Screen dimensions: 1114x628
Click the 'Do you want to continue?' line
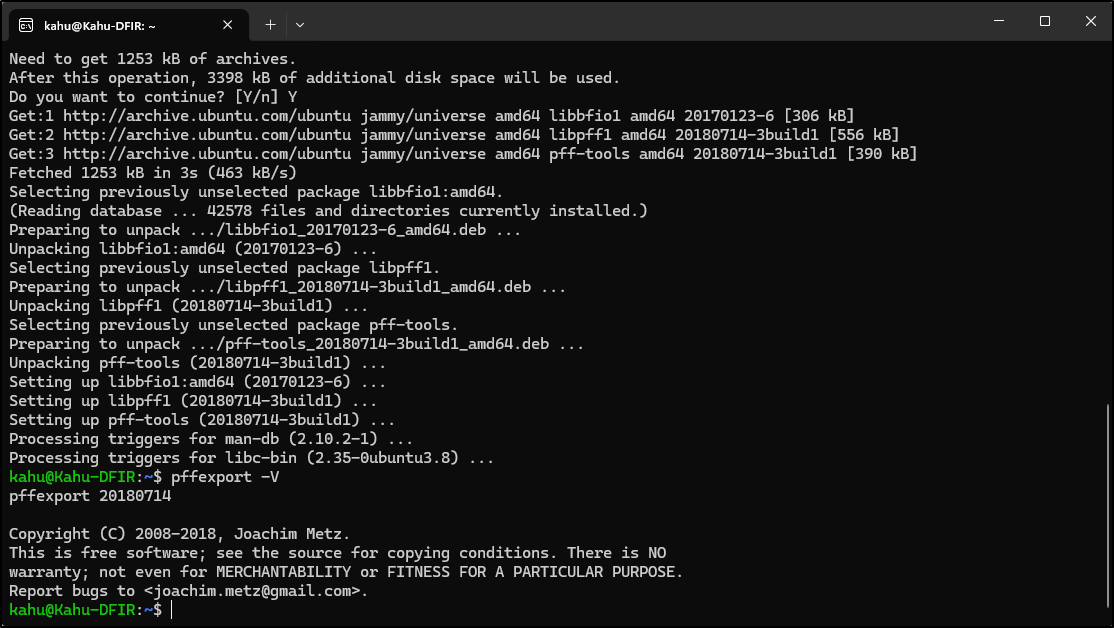pos(153,97)
